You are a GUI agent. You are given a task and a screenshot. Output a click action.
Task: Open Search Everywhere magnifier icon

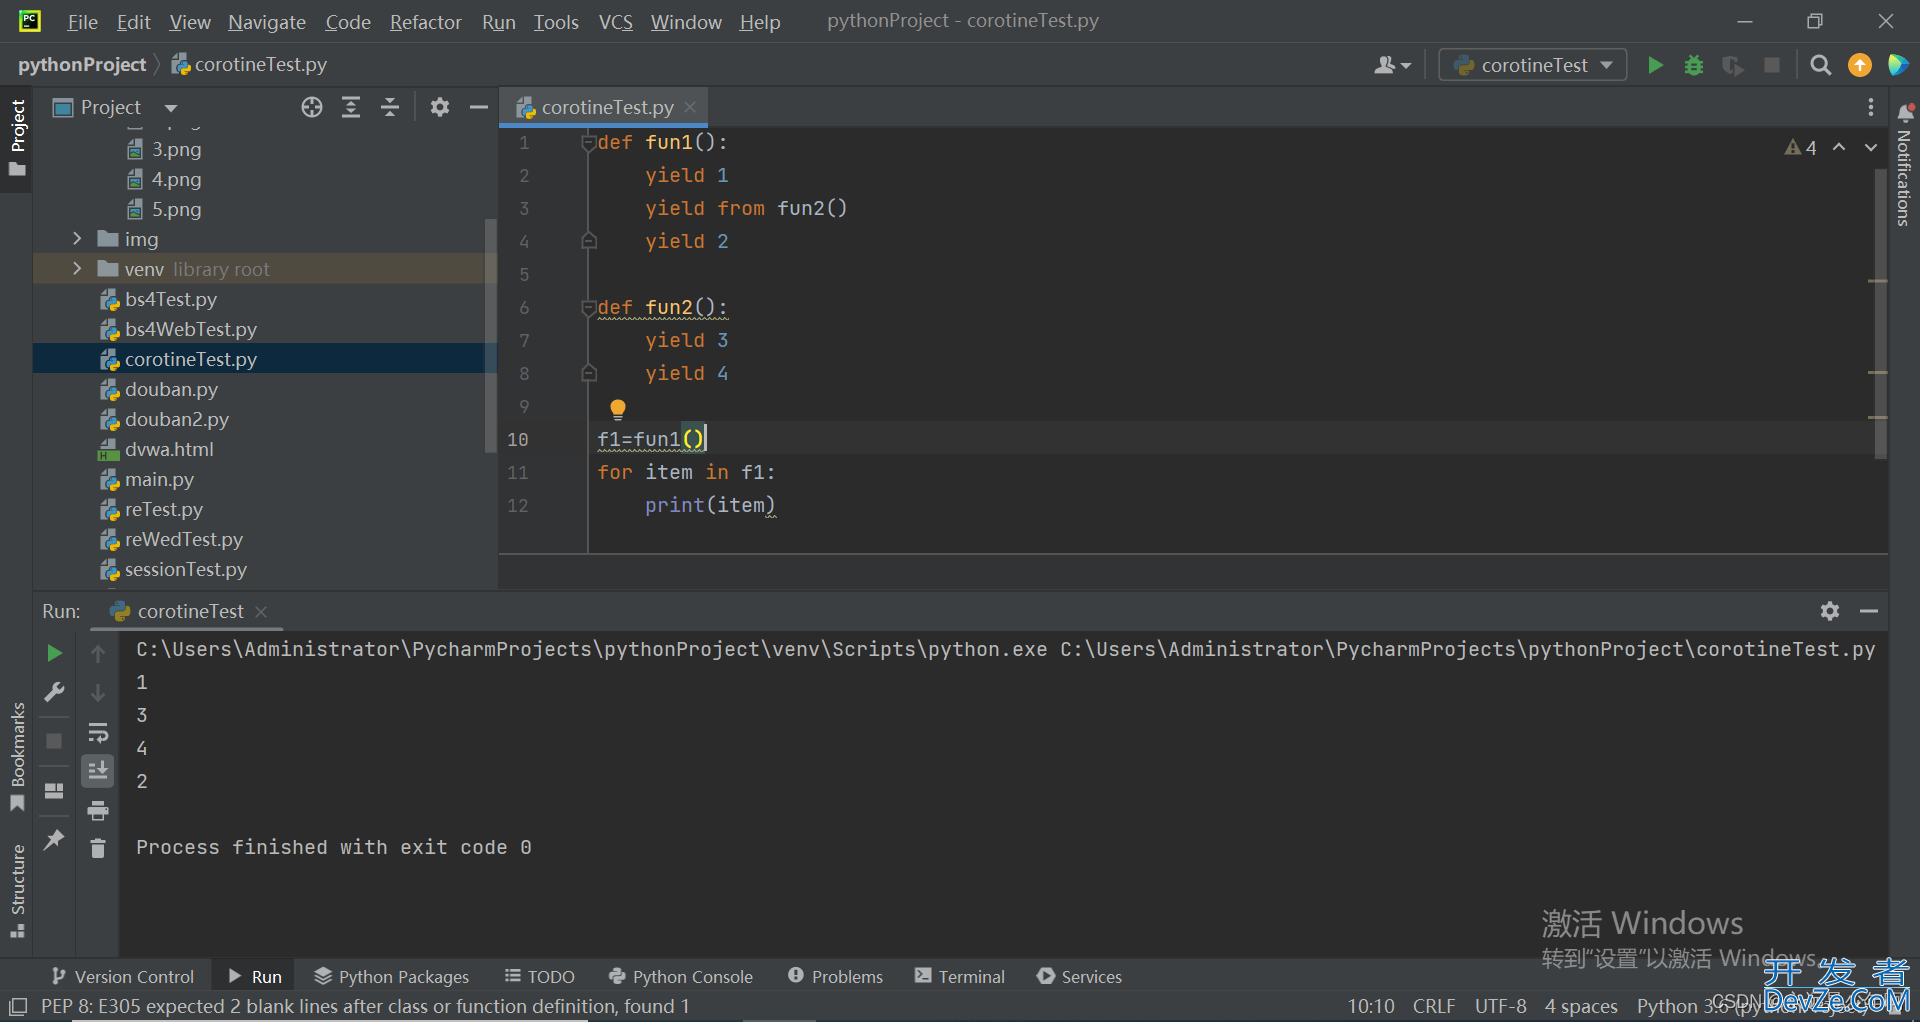click(x=1820, y=65)
